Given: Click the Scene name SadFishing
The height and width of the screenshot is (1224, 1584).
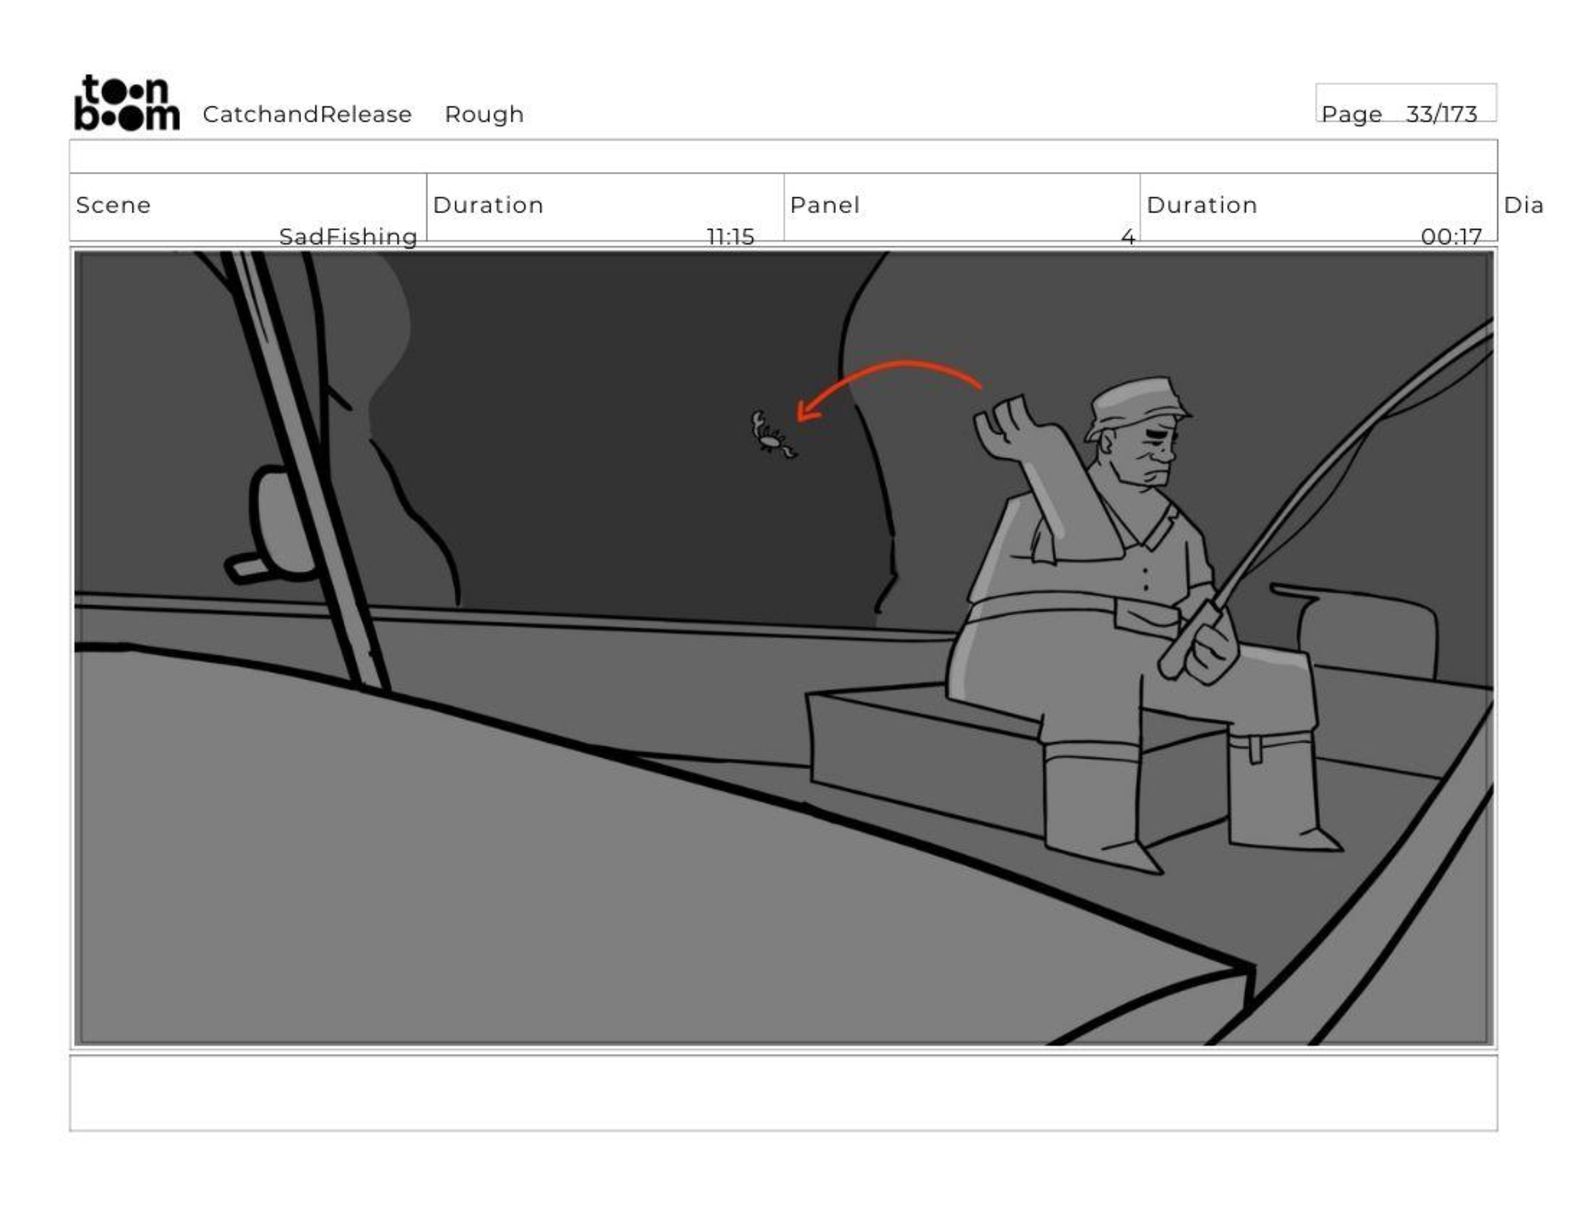Looking at the screenshot, I should pos(347,237).
